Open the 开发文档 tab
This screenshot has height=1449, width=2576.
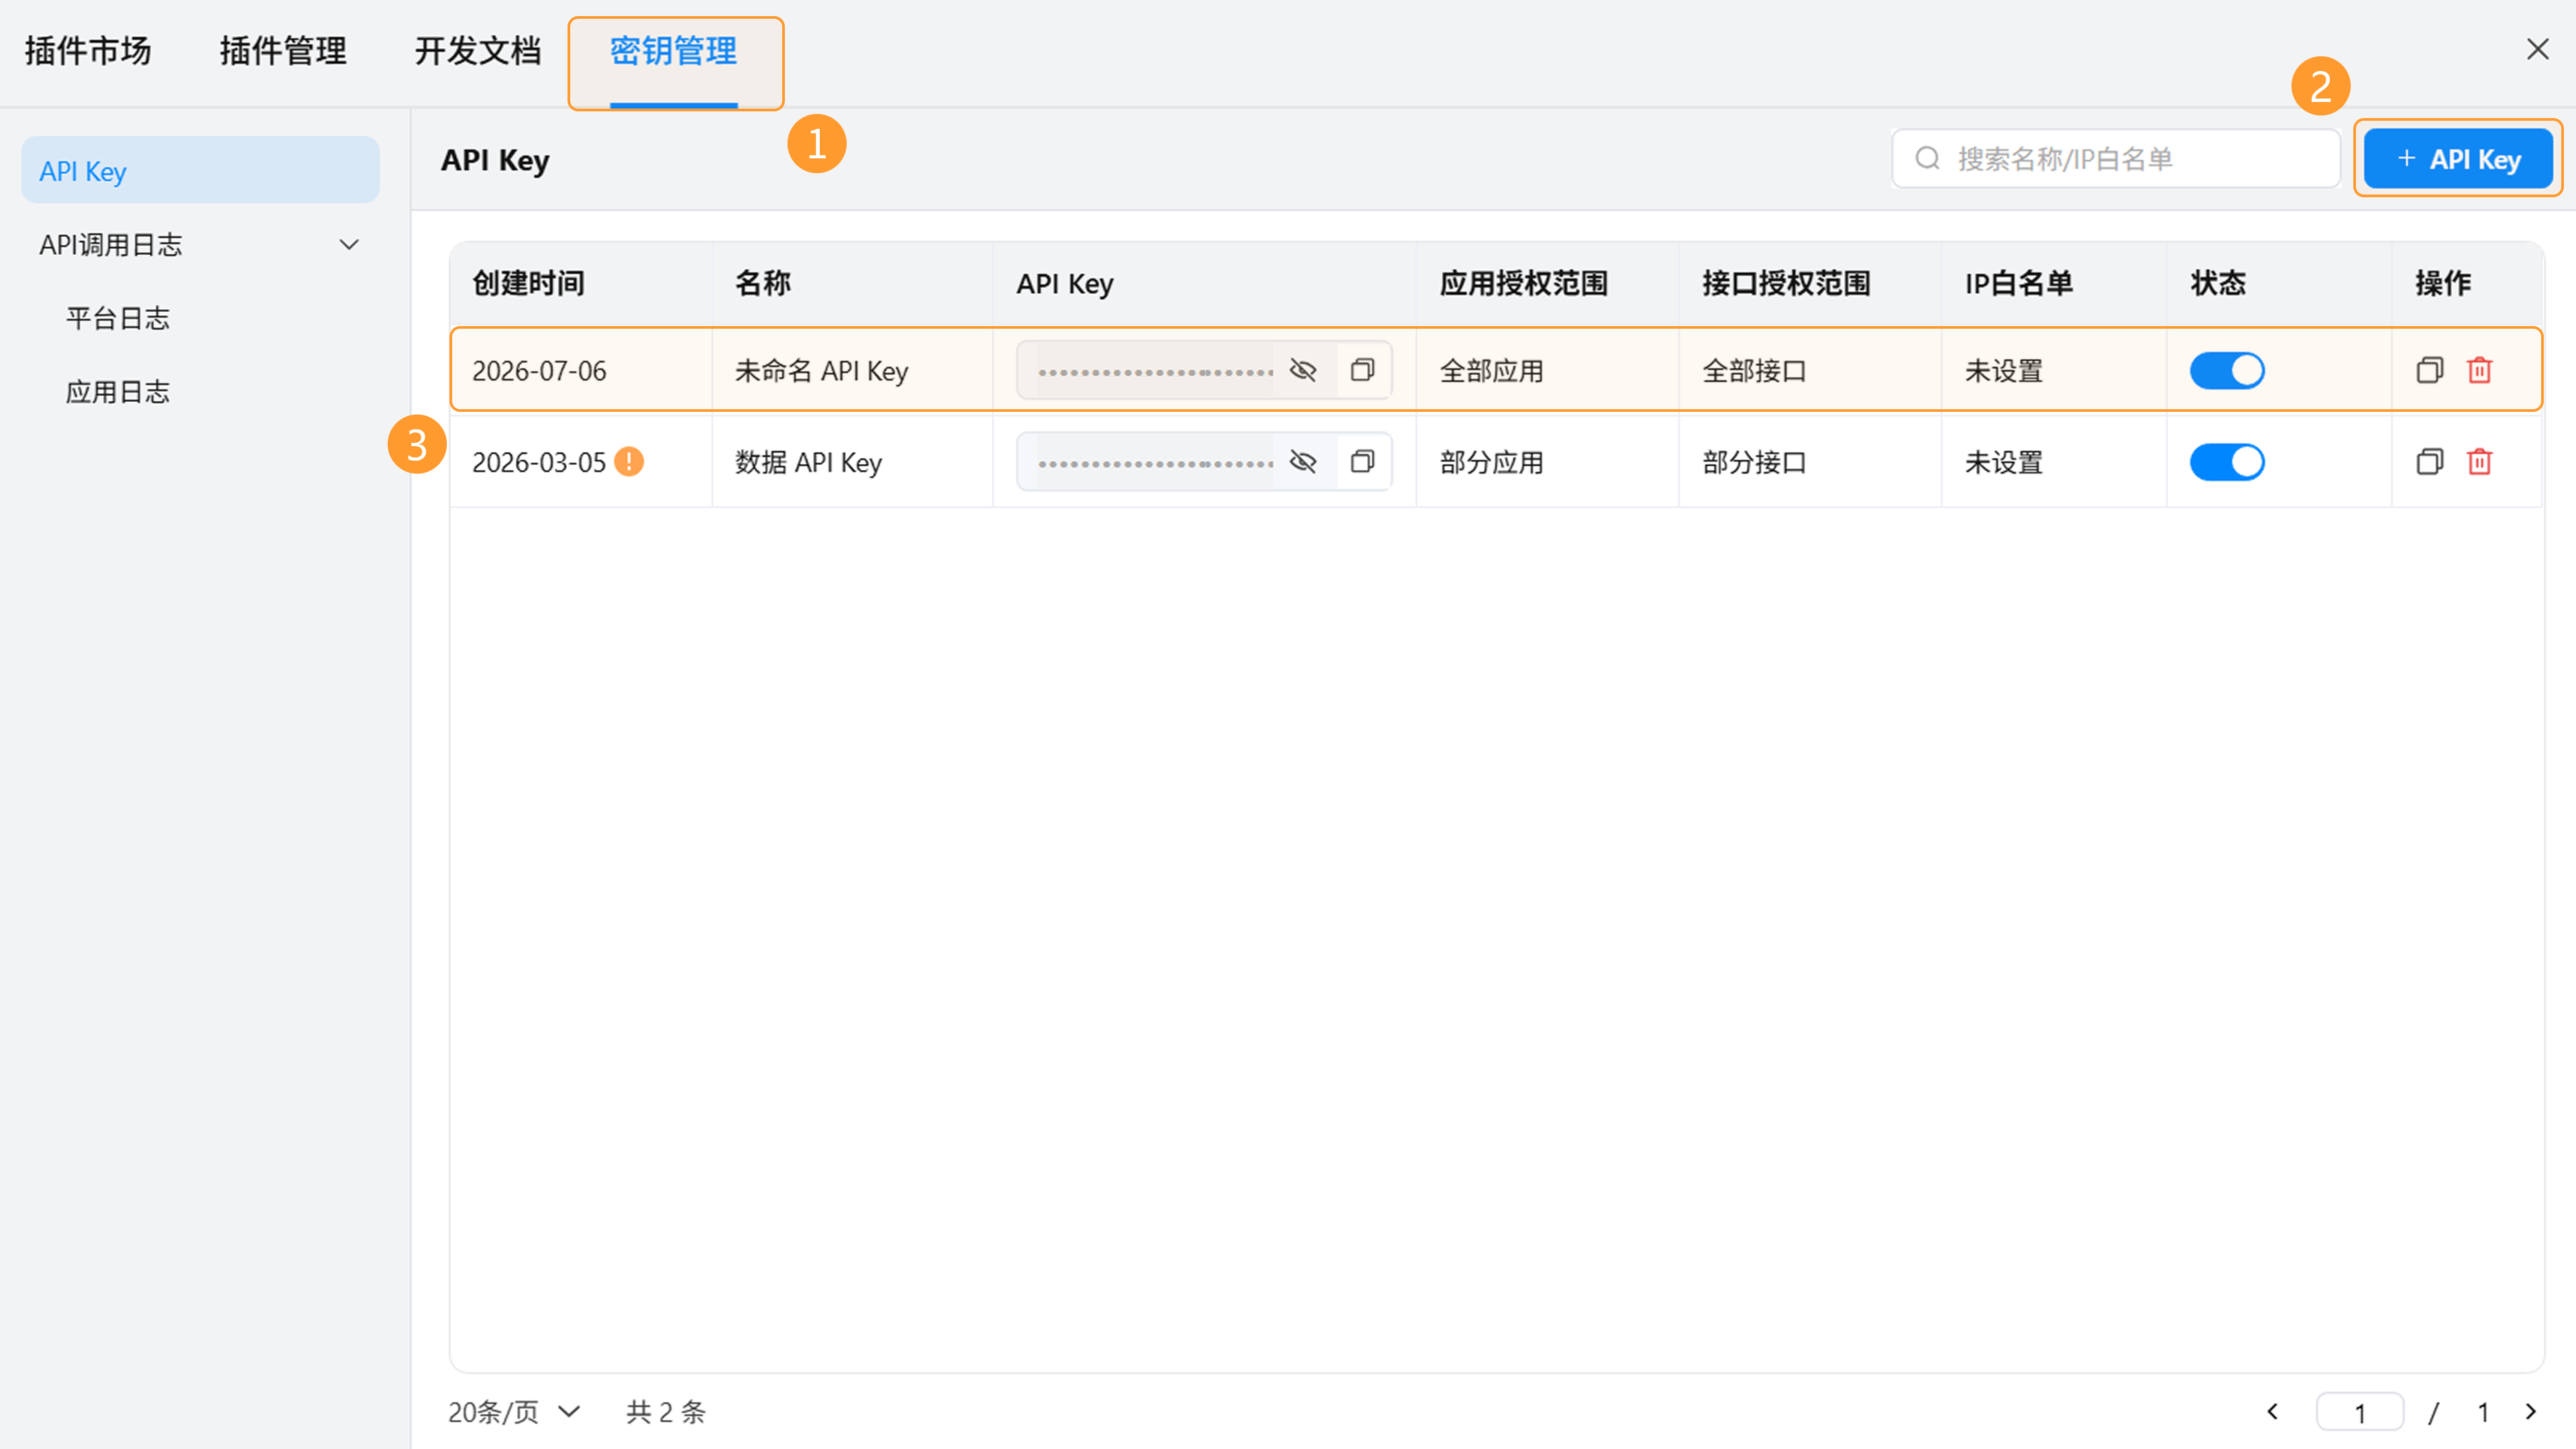[x=478, y=50]
